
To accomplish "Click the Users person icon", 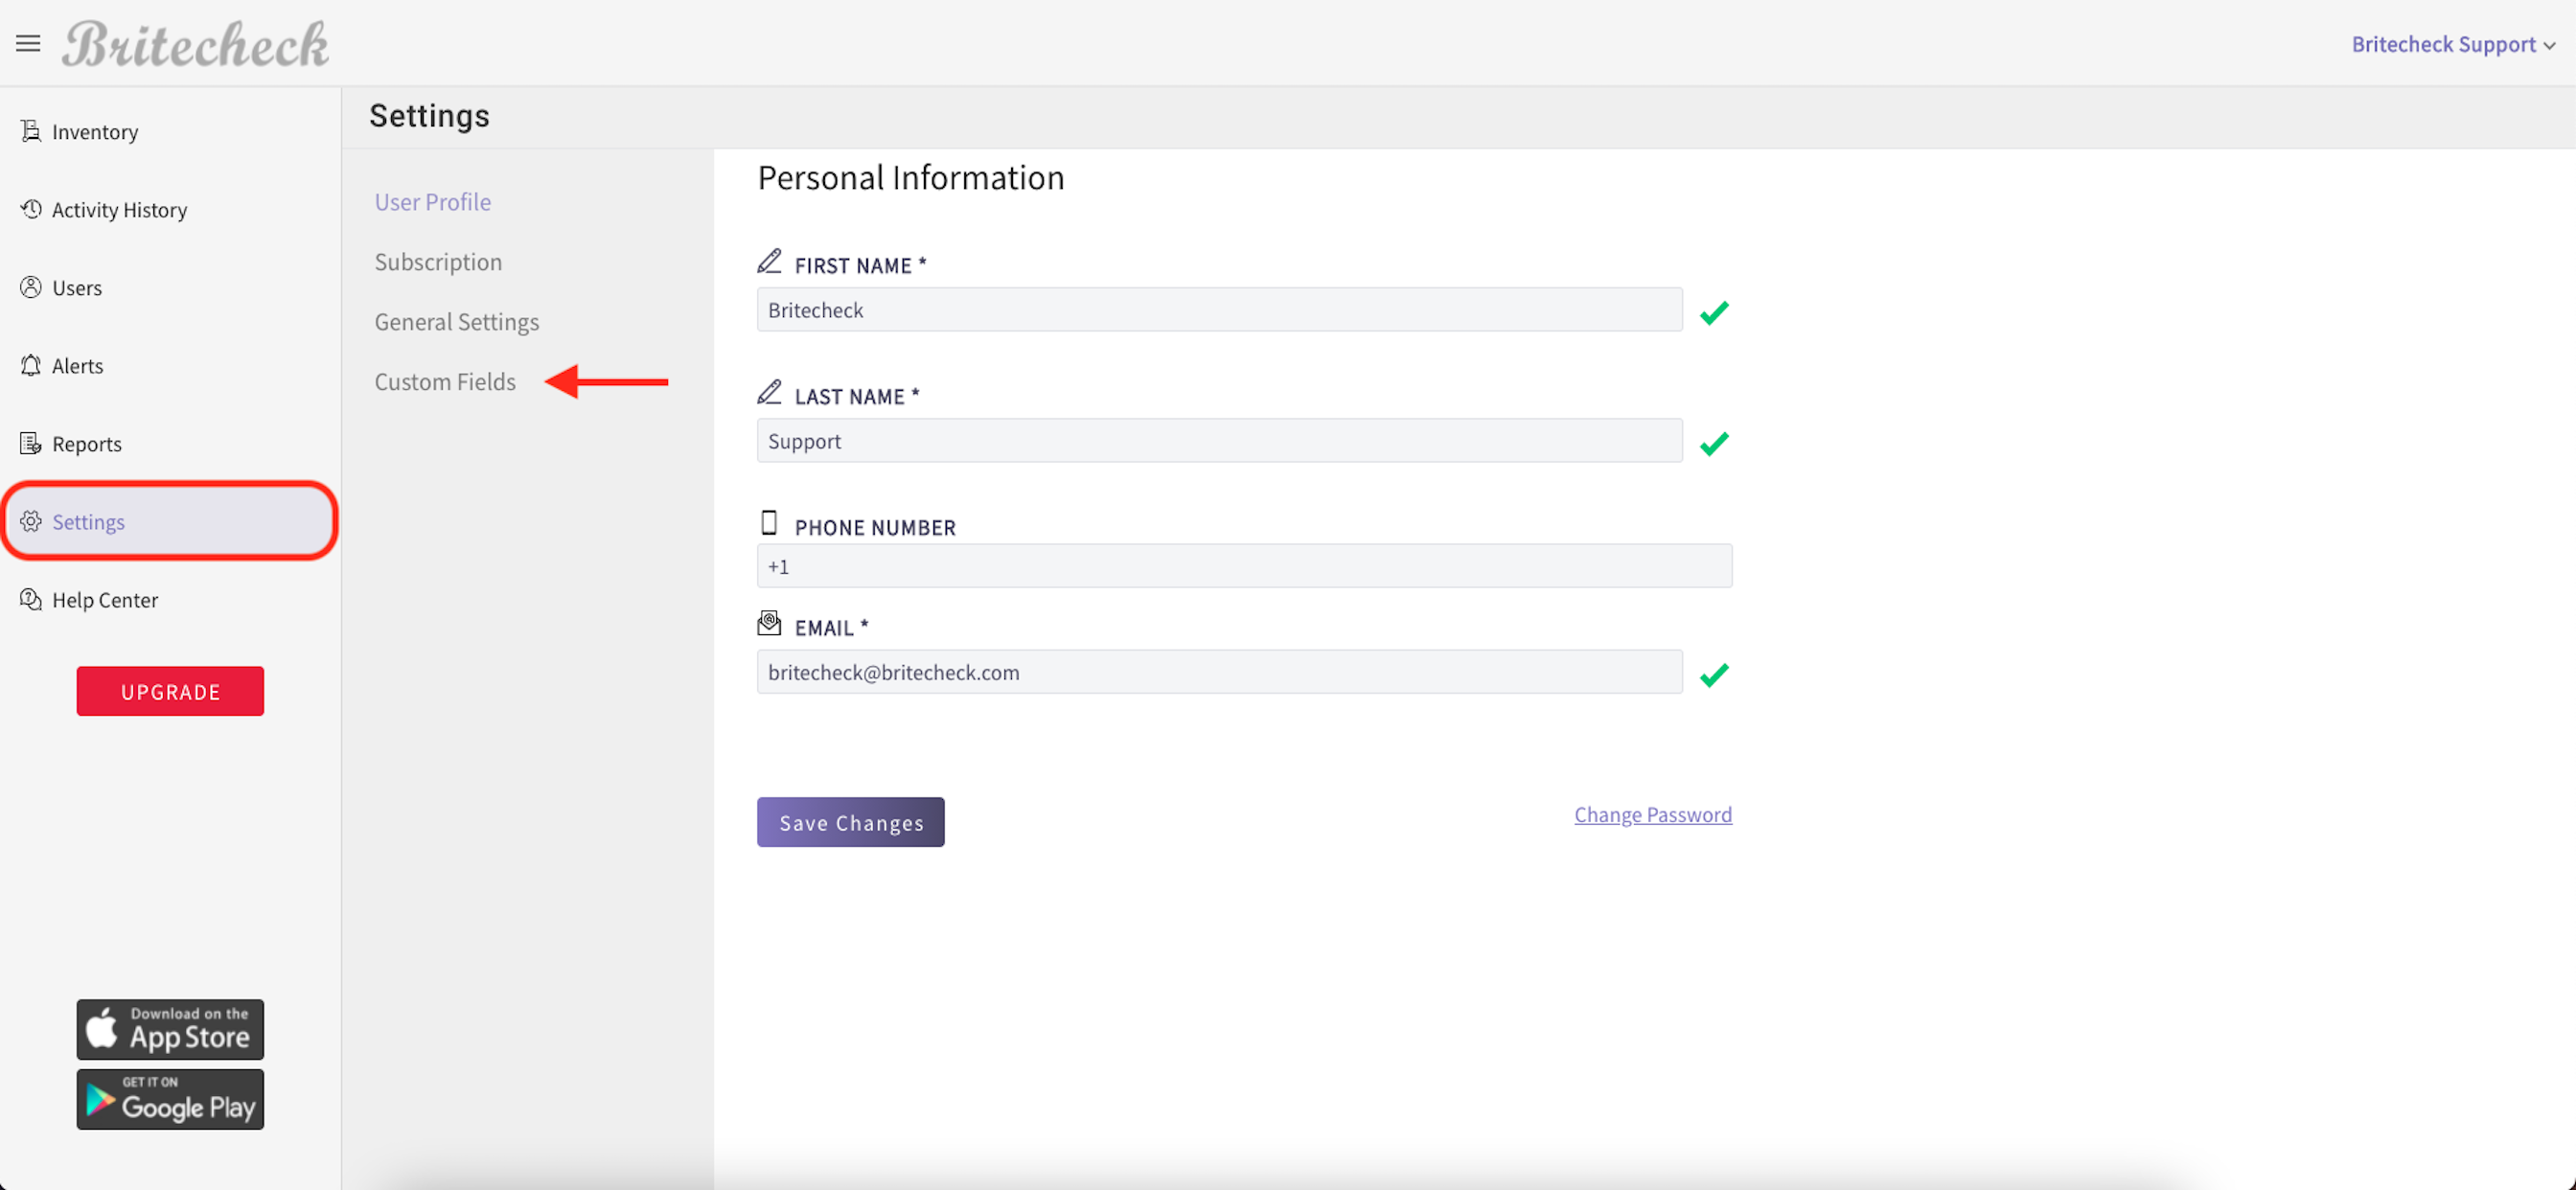I will 31,287.
